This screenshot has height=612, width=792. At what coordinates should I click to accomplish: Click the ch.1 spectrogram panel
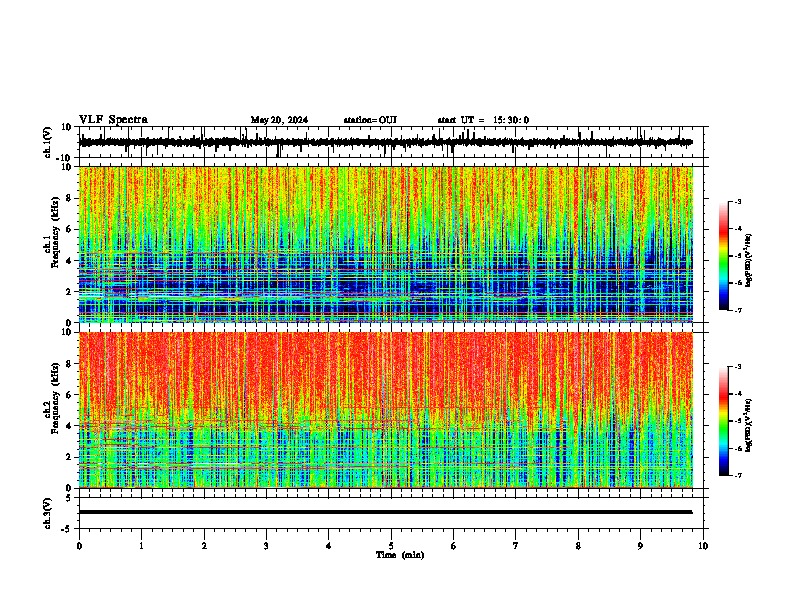tap(386, 244)
